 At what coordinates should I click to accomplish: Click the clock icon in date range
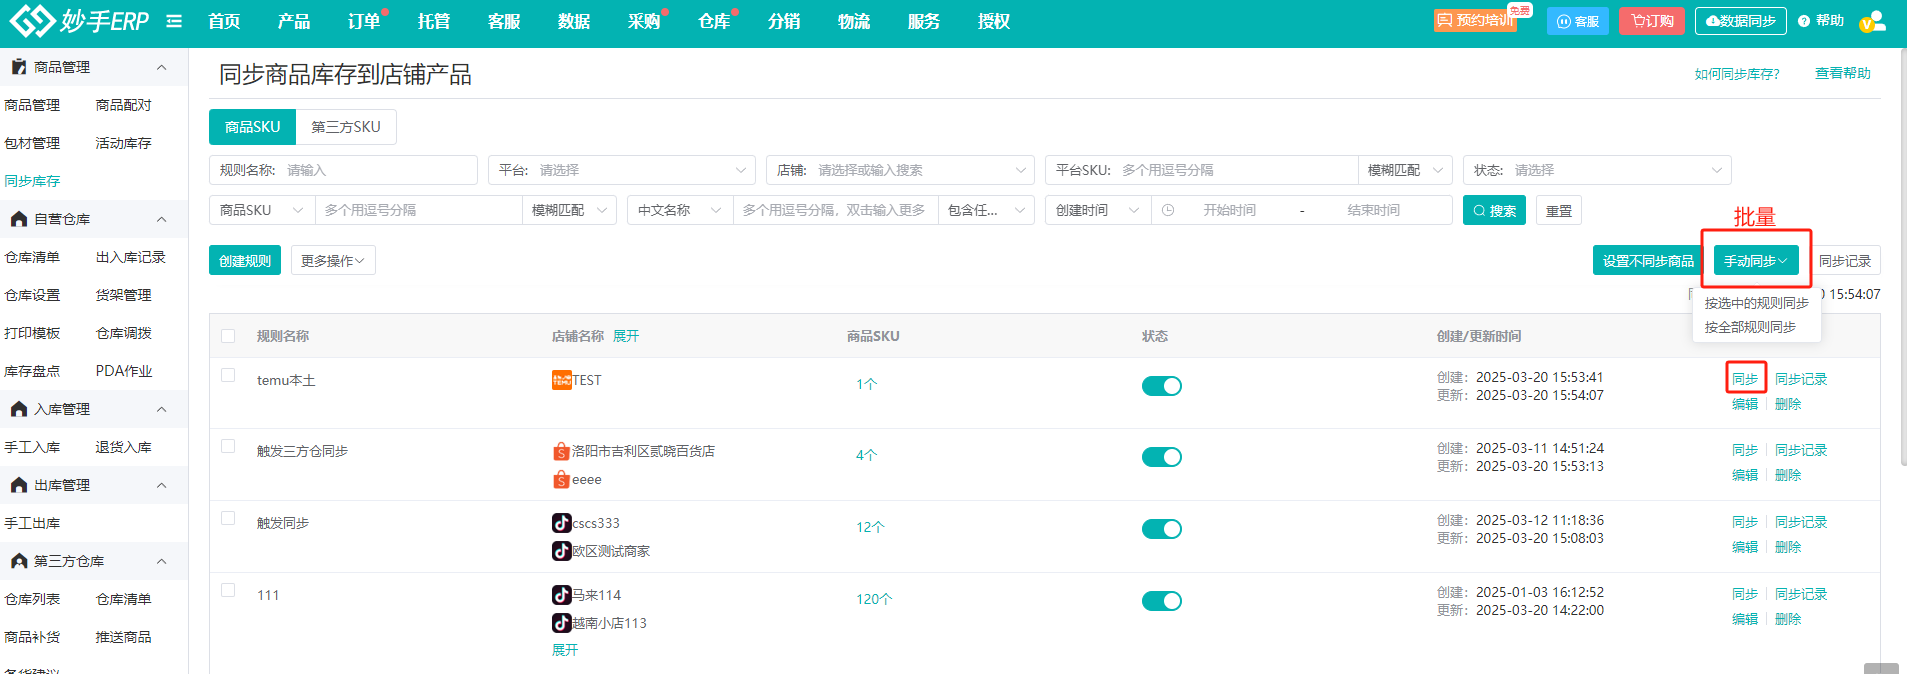1168,210
